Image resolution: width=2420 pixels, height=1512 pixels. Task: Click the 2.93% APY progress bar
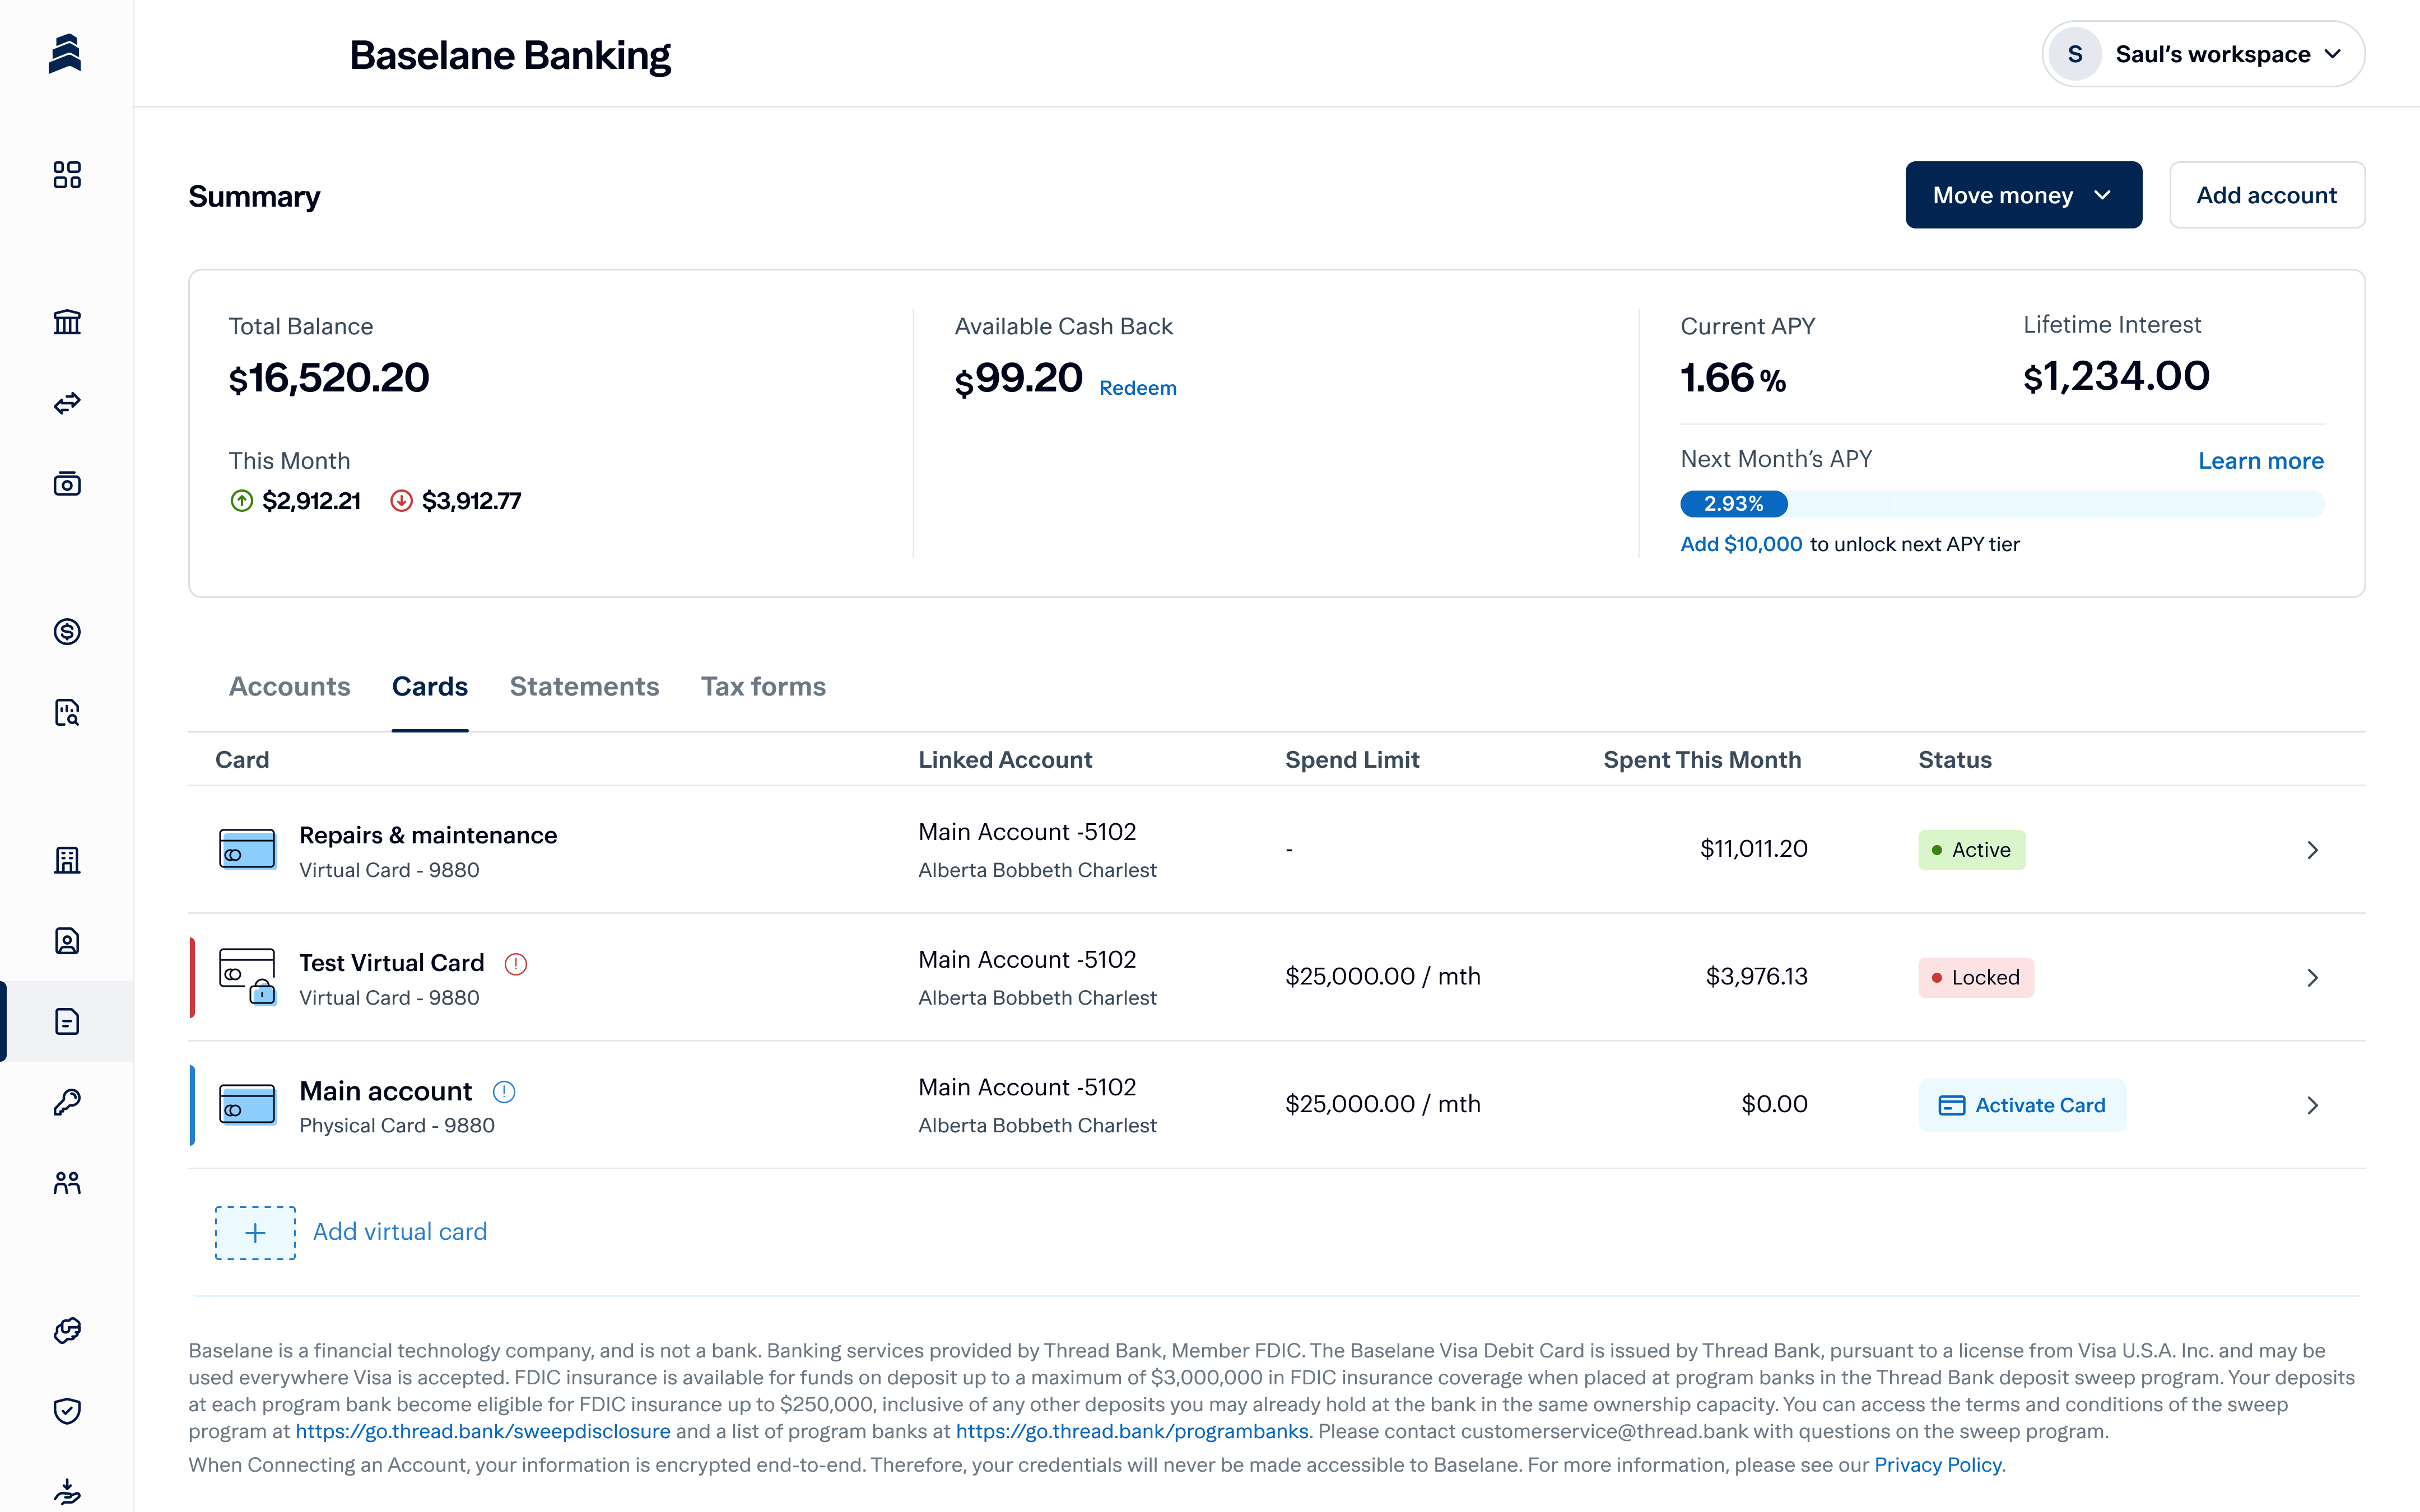pyautogui.click(x=1734, y=504)
